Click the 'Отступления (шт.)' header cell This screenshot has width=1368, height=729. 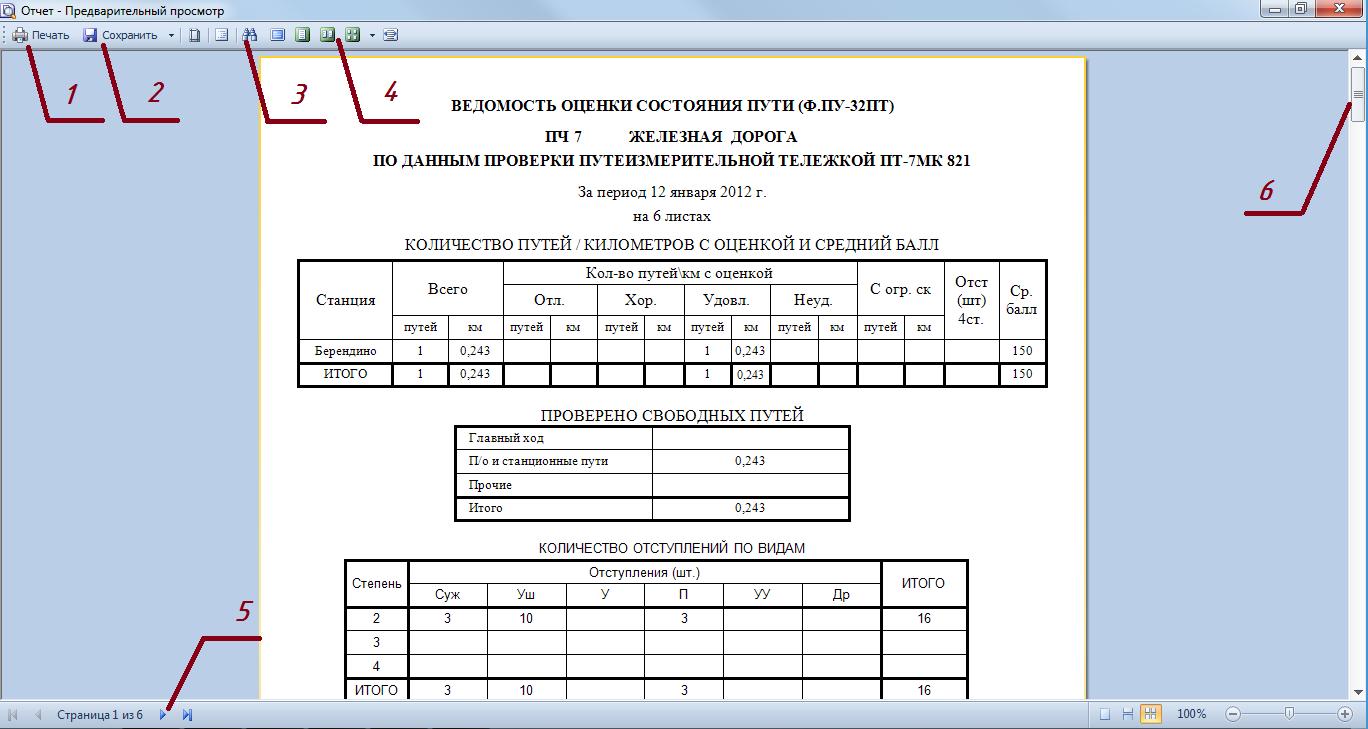point(645,572)
